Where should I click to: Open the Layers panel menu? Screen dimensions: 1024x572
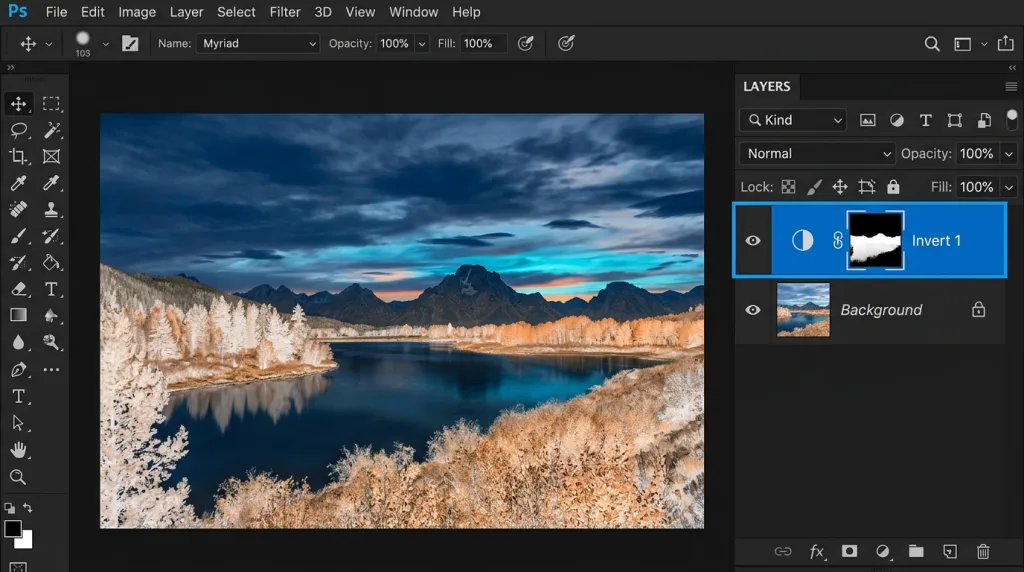[x=1011, y=86]
